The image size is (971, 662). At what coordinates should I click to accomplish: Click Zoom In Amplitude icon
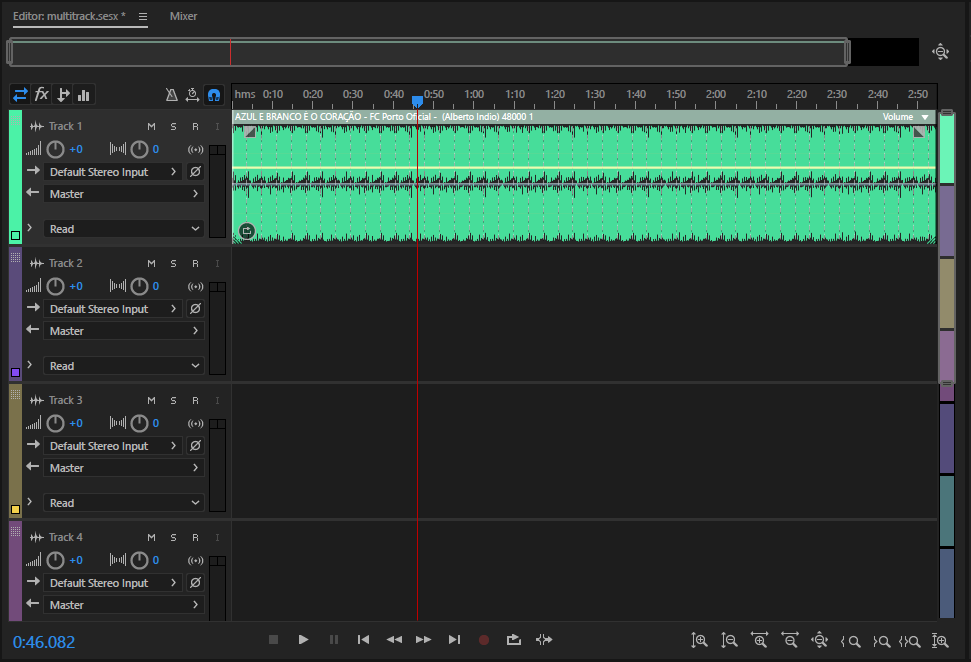tap(700, 640)
